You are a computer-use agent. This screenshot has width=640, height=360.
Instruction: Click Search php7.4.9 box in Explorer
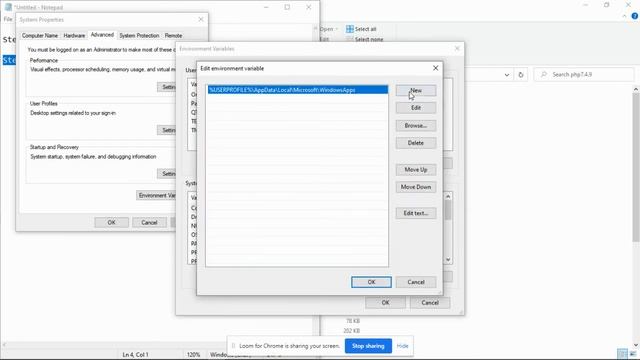[584, 75]
